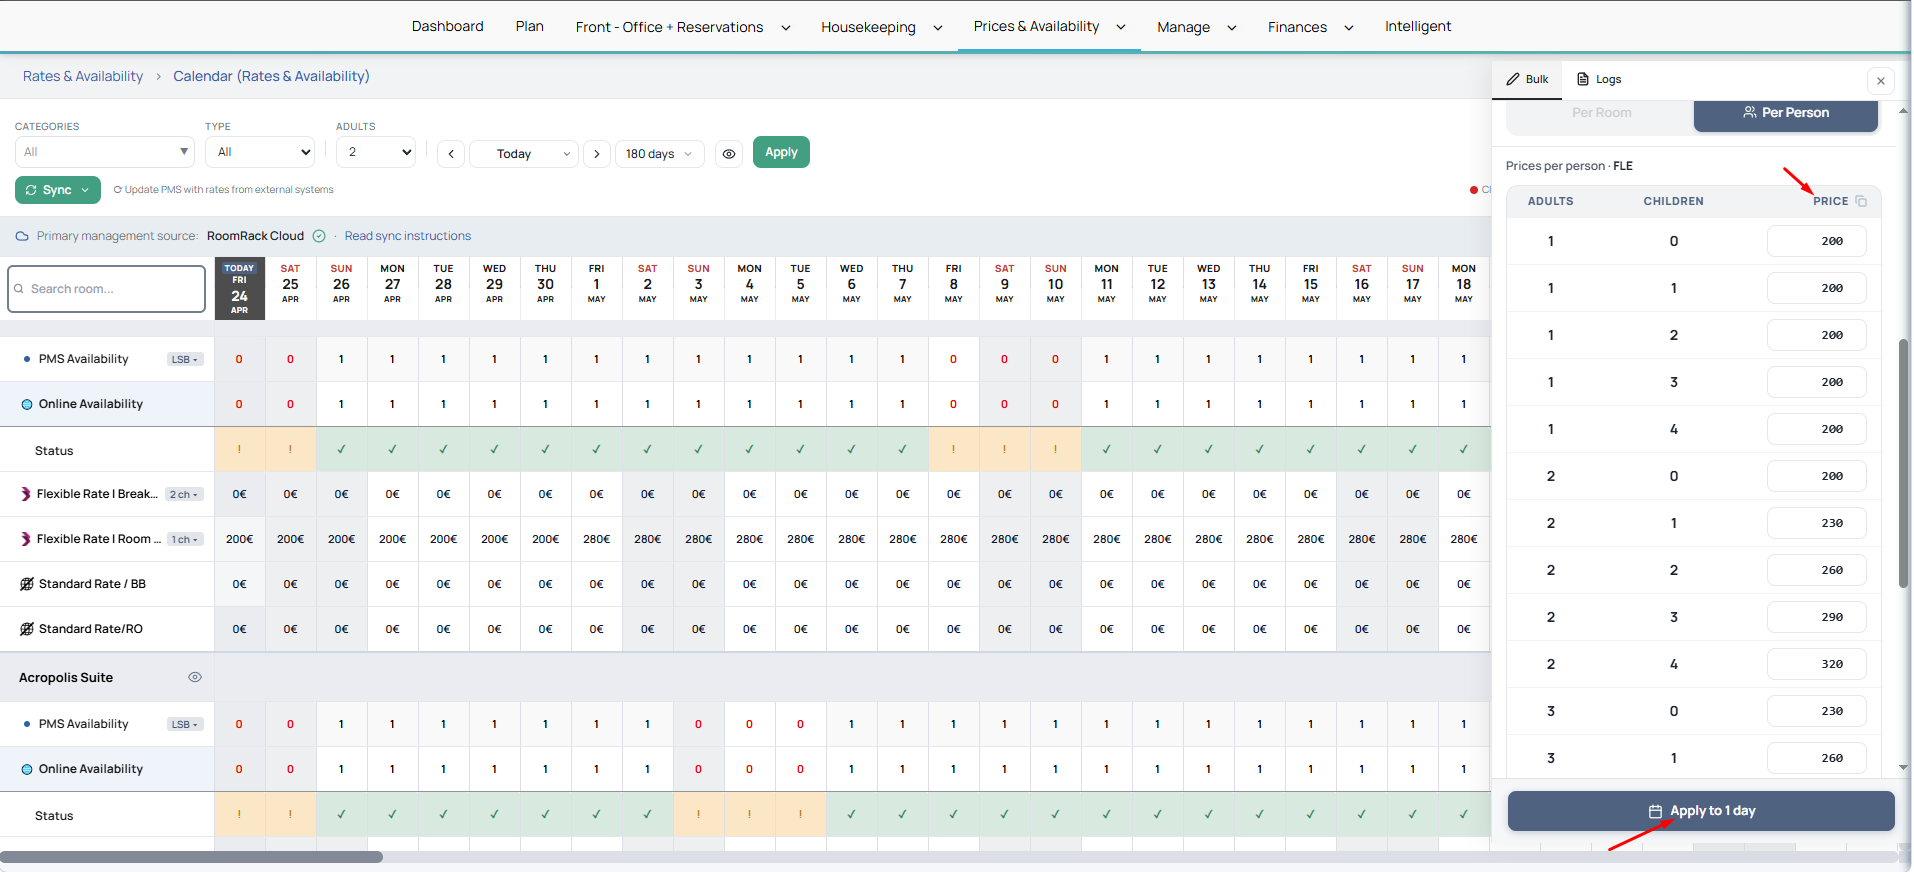Click the copy icon beside PRICE header
This screenshot has height=872, width=1914.
coord(1861,201)
